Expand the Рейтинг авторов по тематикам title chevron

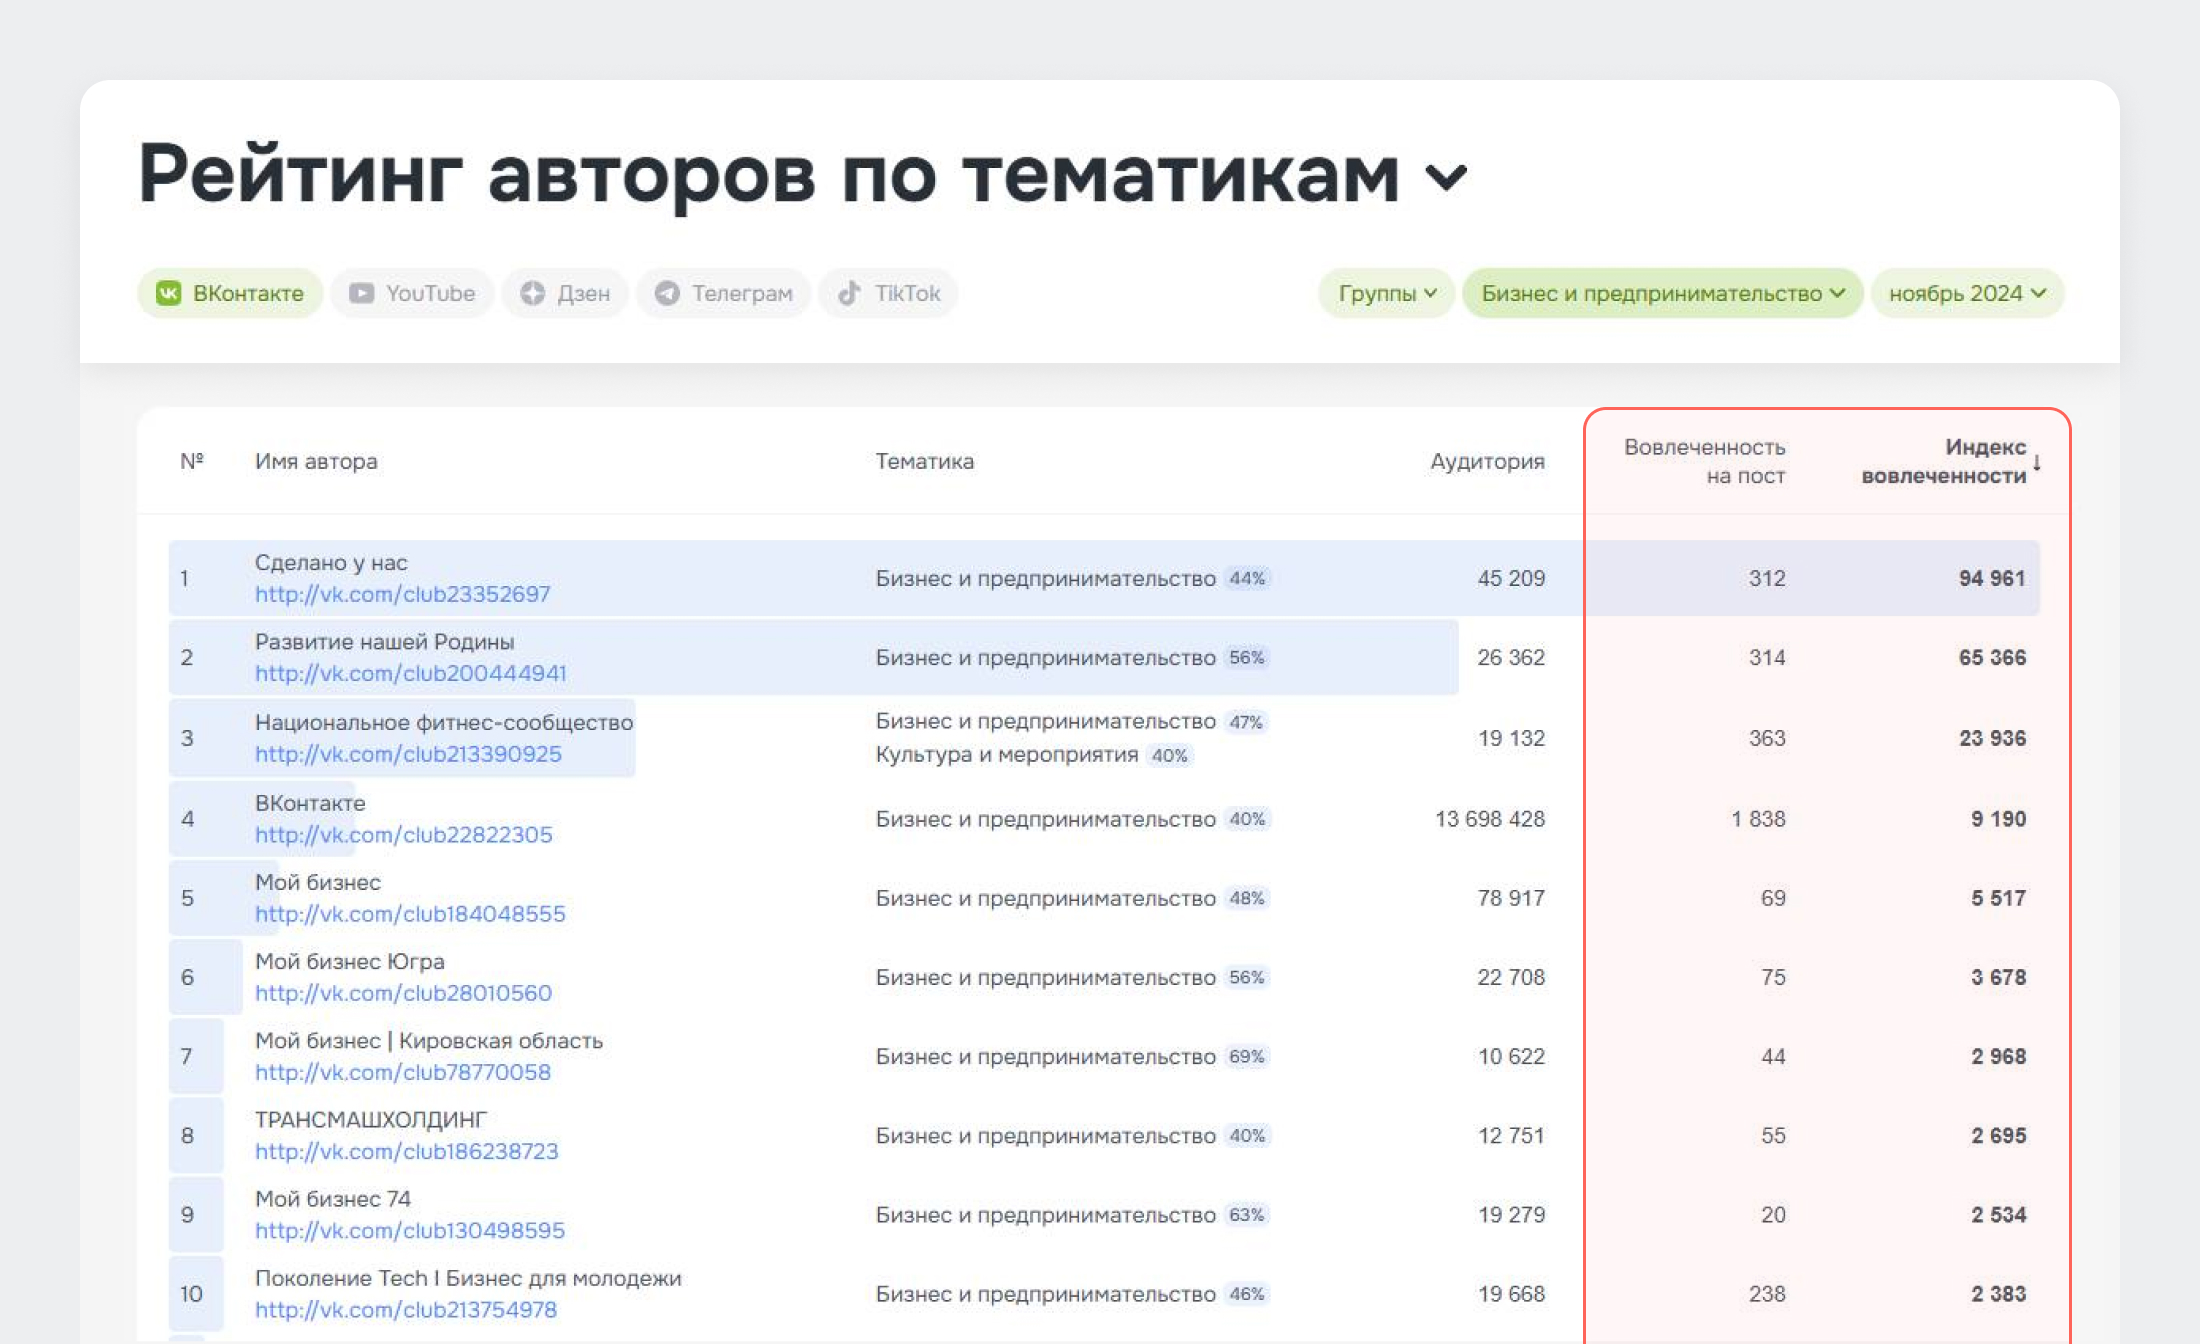pos(1446,178)
